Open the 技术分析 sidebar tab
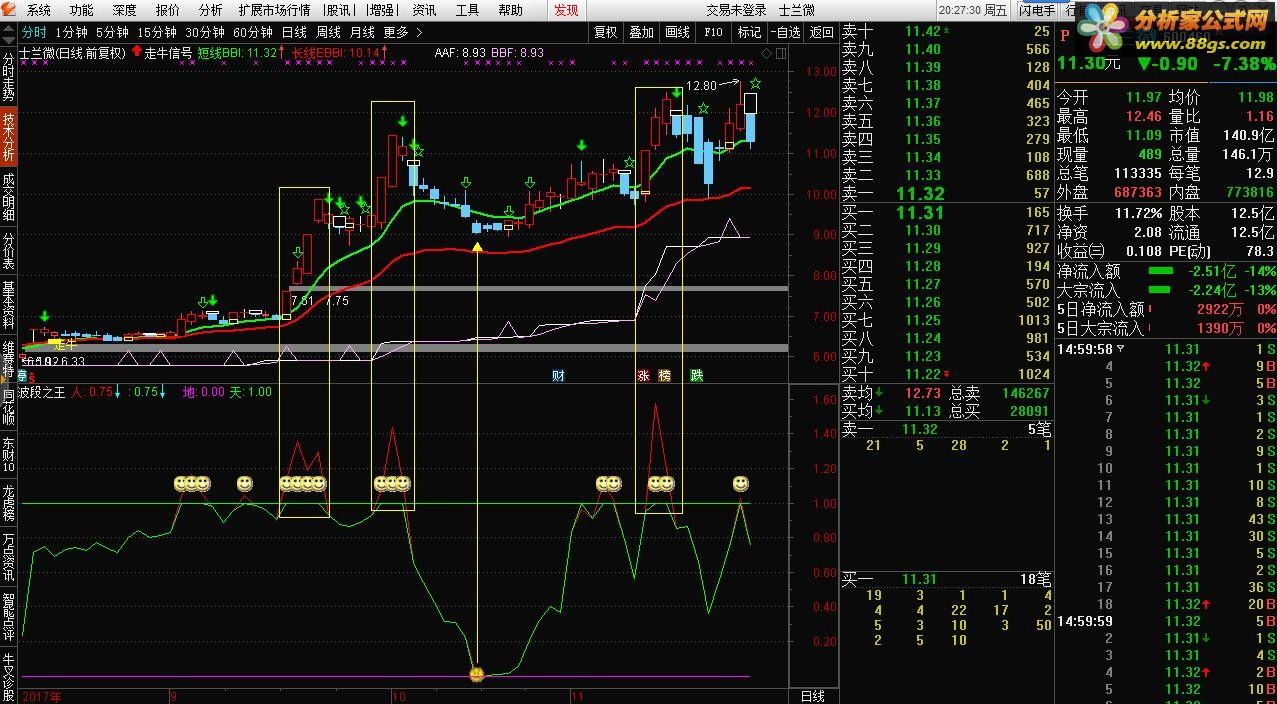 (x=9, y=136)
